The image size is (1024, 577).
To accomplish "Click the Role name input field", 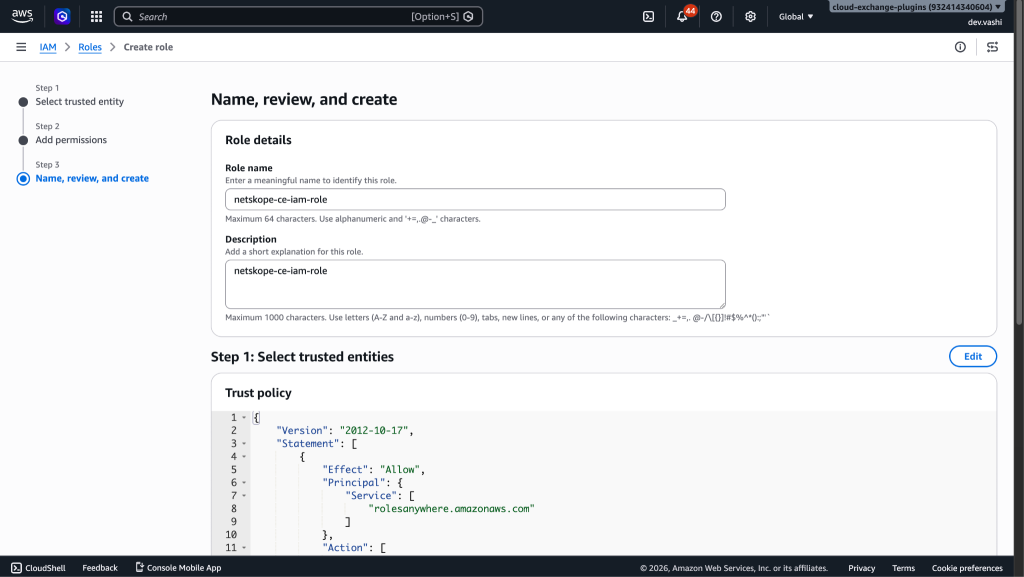I will [475, 200].
